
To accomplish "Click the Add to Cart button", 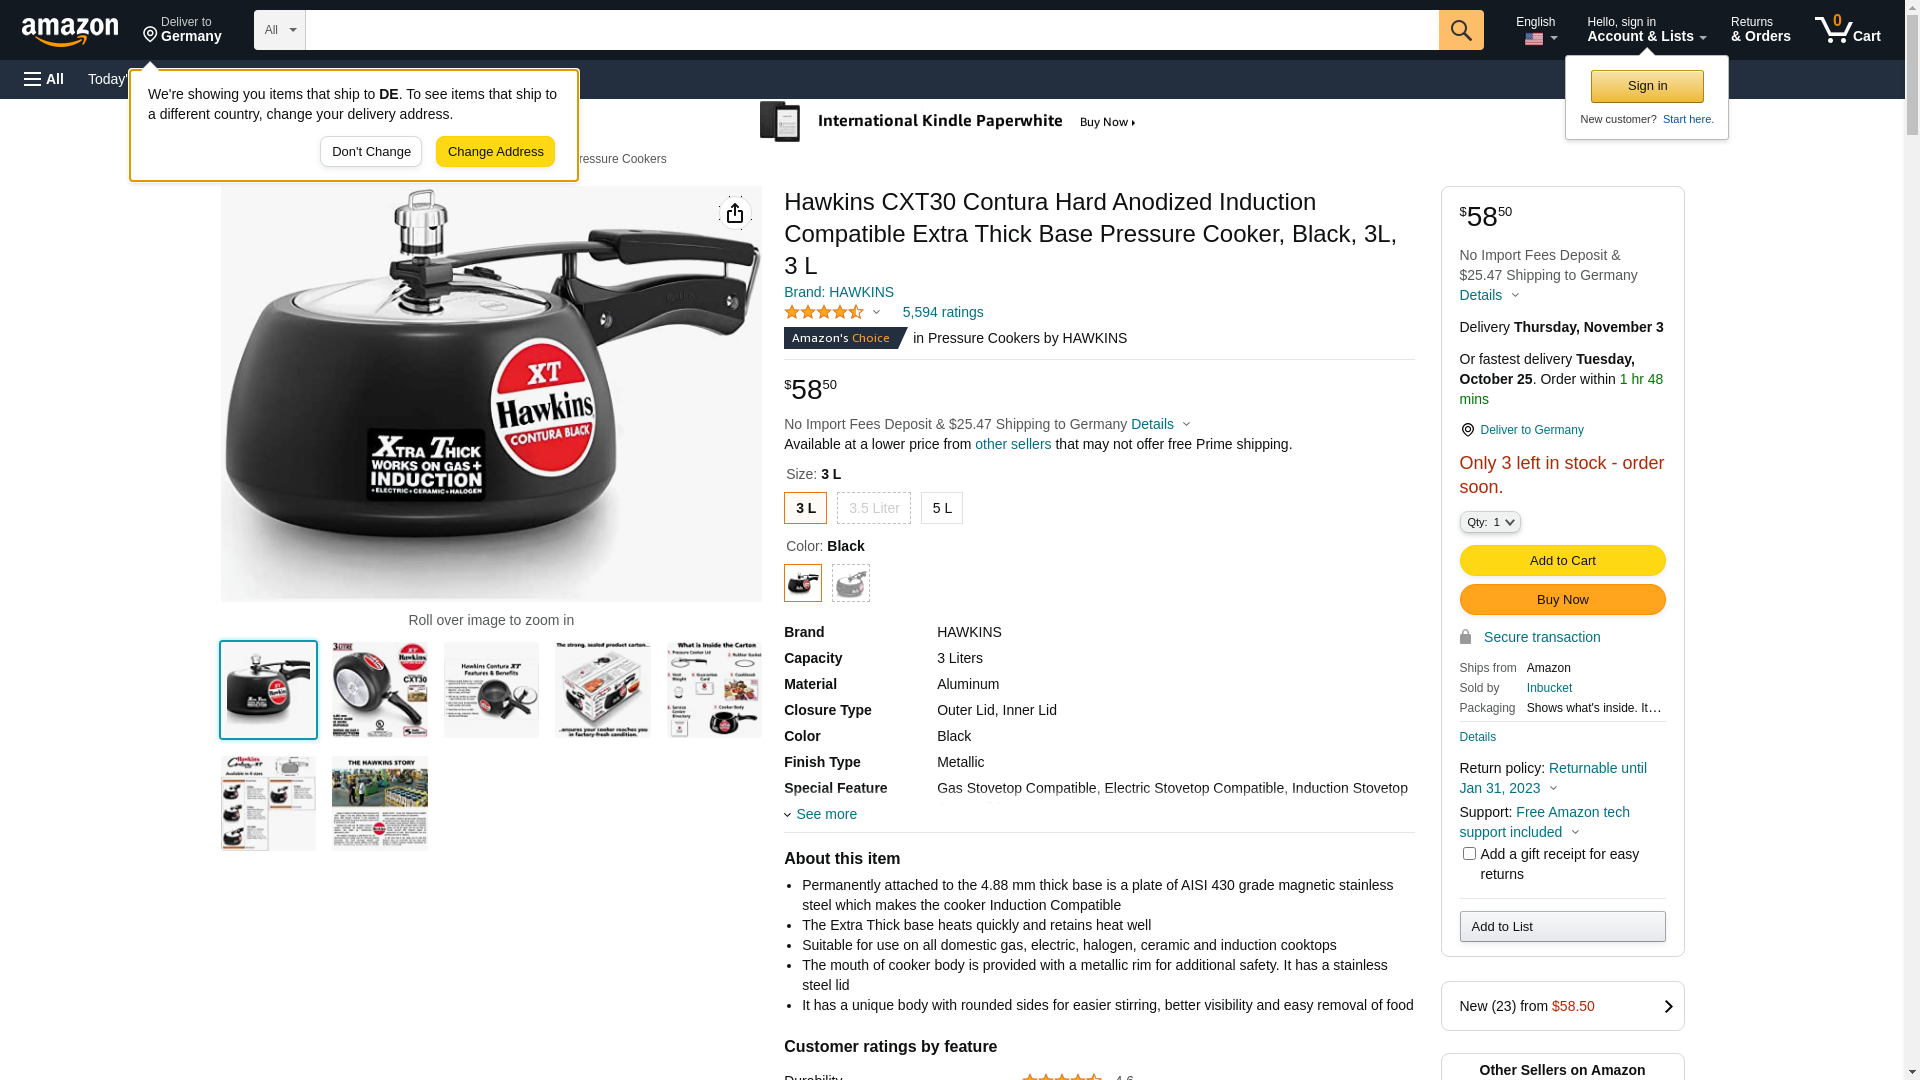I will 1562,560.
